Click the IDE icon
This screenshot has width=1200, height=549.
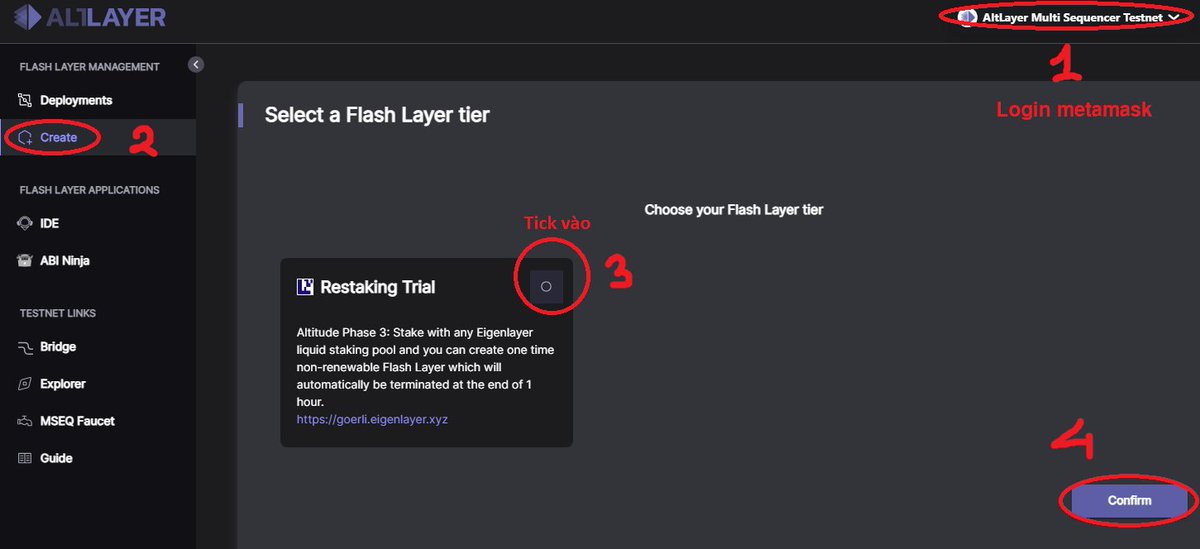26,224
